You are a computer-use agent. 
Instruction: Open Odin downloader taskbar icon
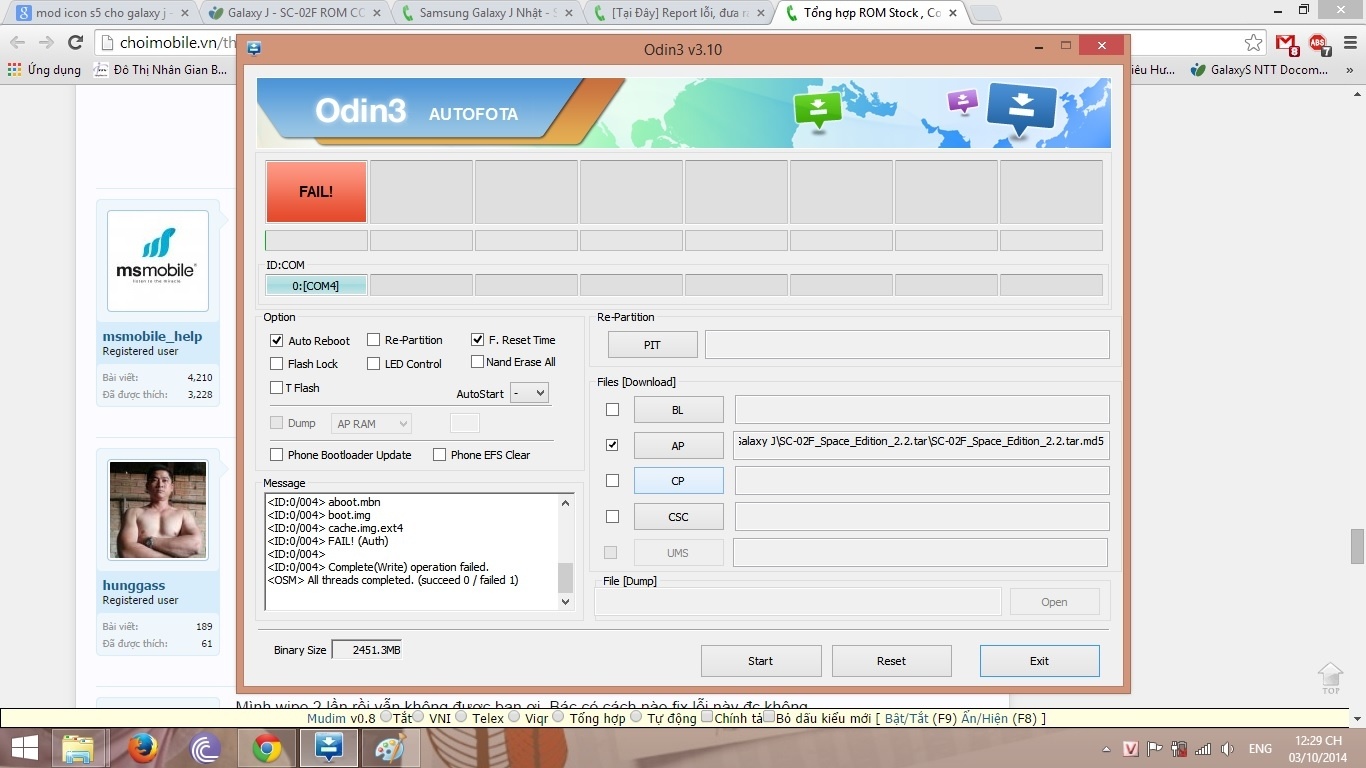click(328, 748)
